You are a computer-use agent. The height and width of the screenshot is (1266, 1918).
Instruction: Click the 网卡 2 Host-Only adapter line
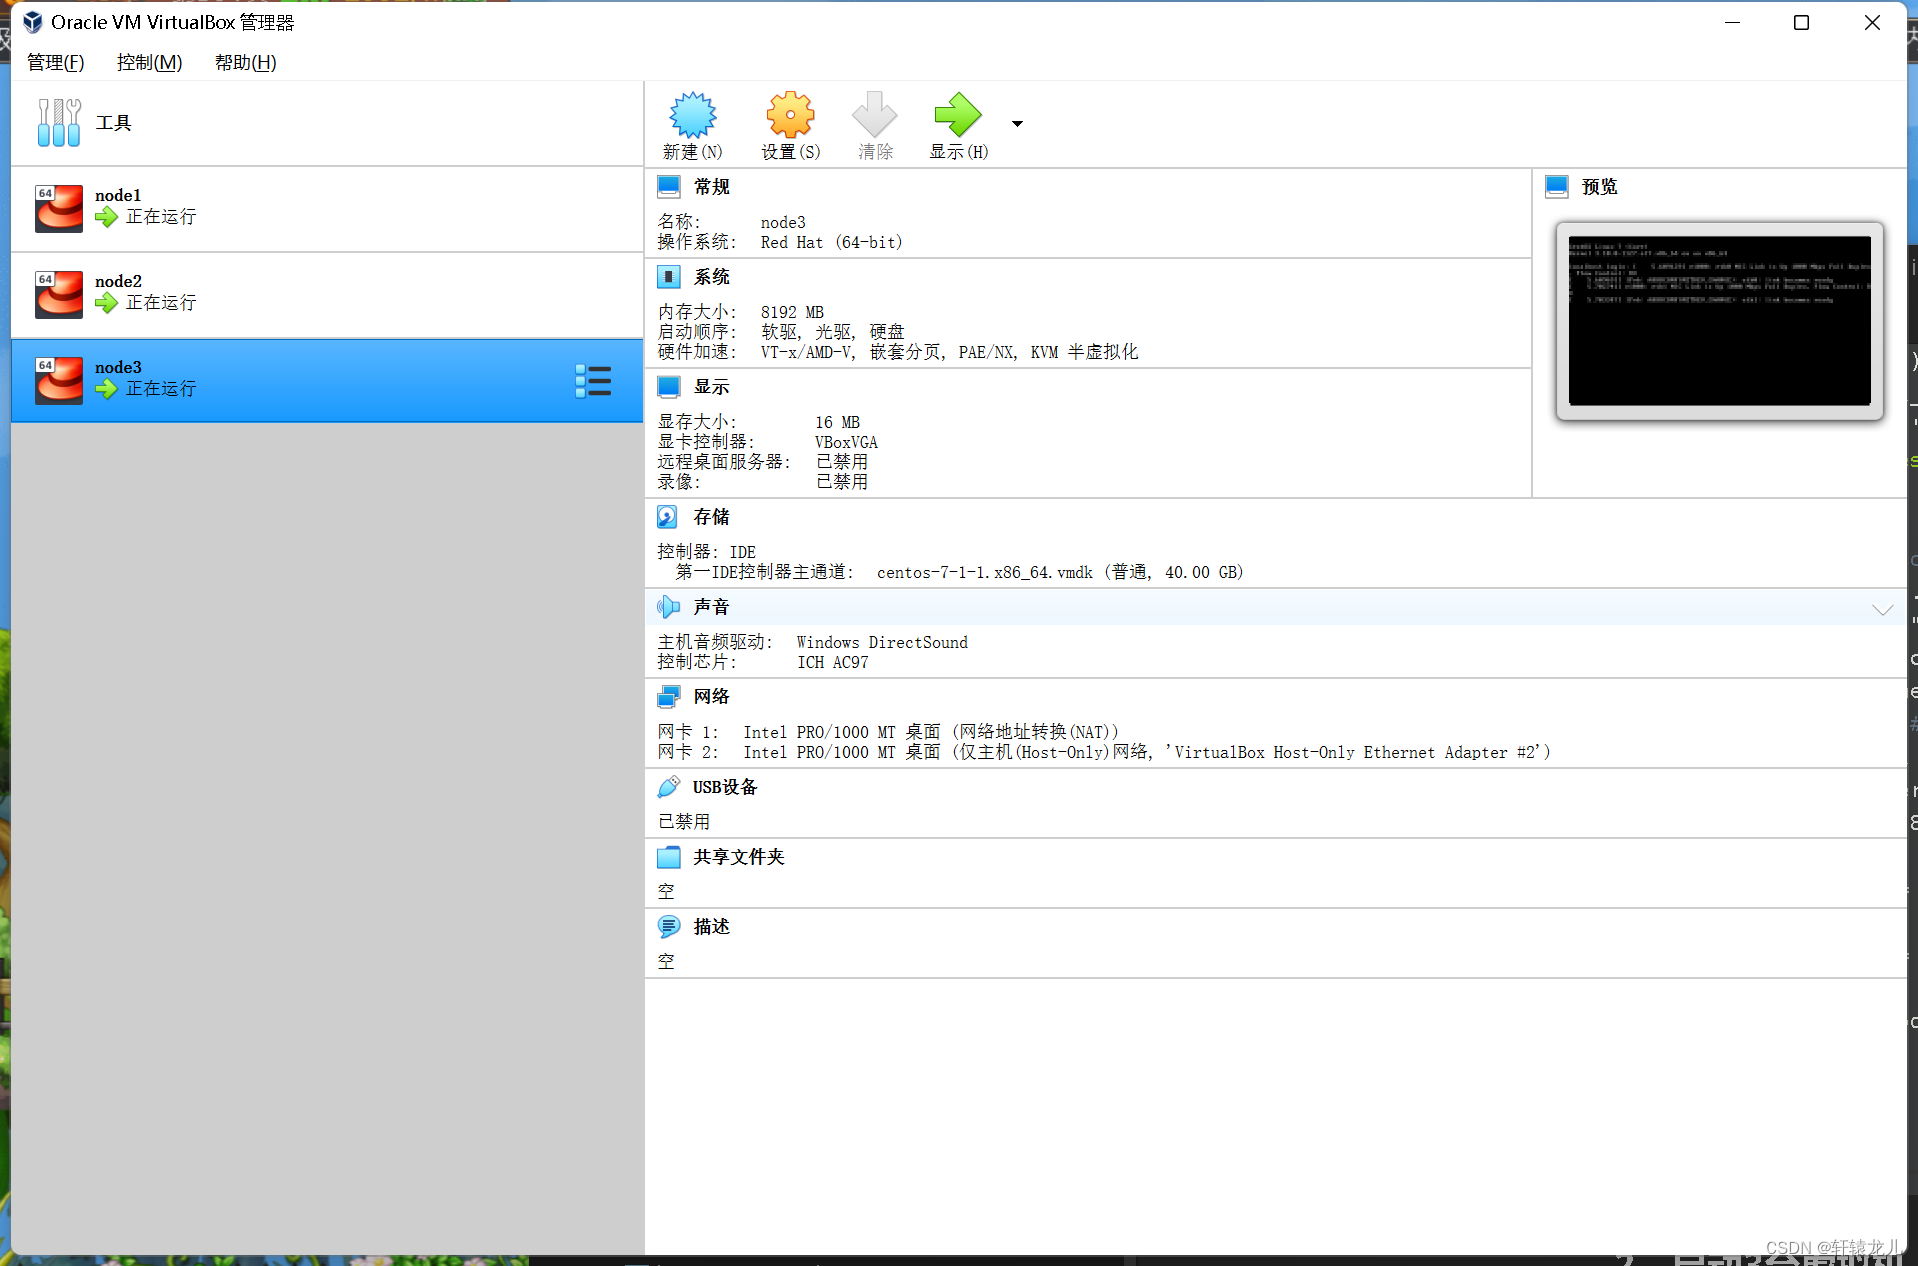[1104, 753]
